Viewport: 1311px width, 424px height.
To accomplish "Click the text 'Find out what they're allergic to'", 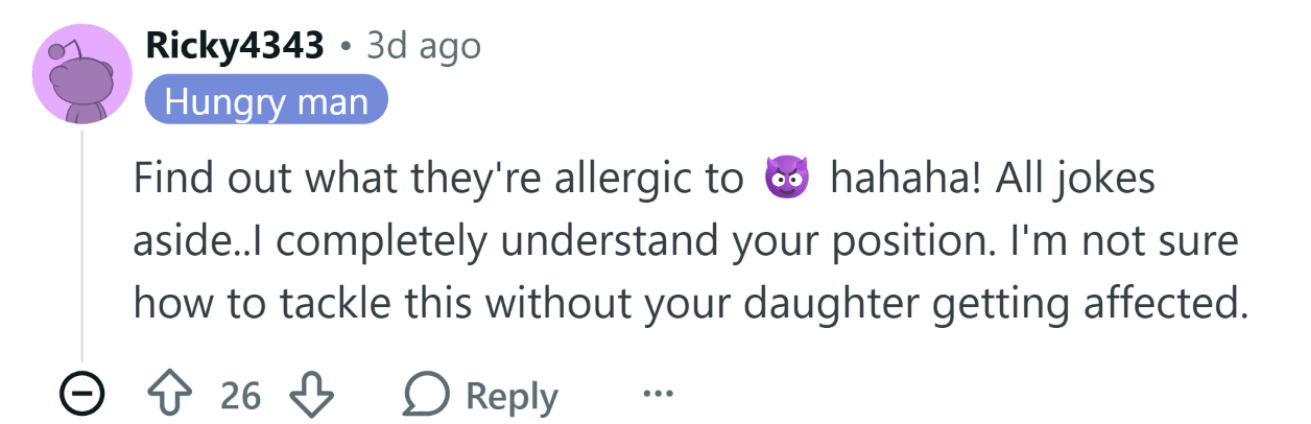I will pyautogui.click(x=439, y=180).
